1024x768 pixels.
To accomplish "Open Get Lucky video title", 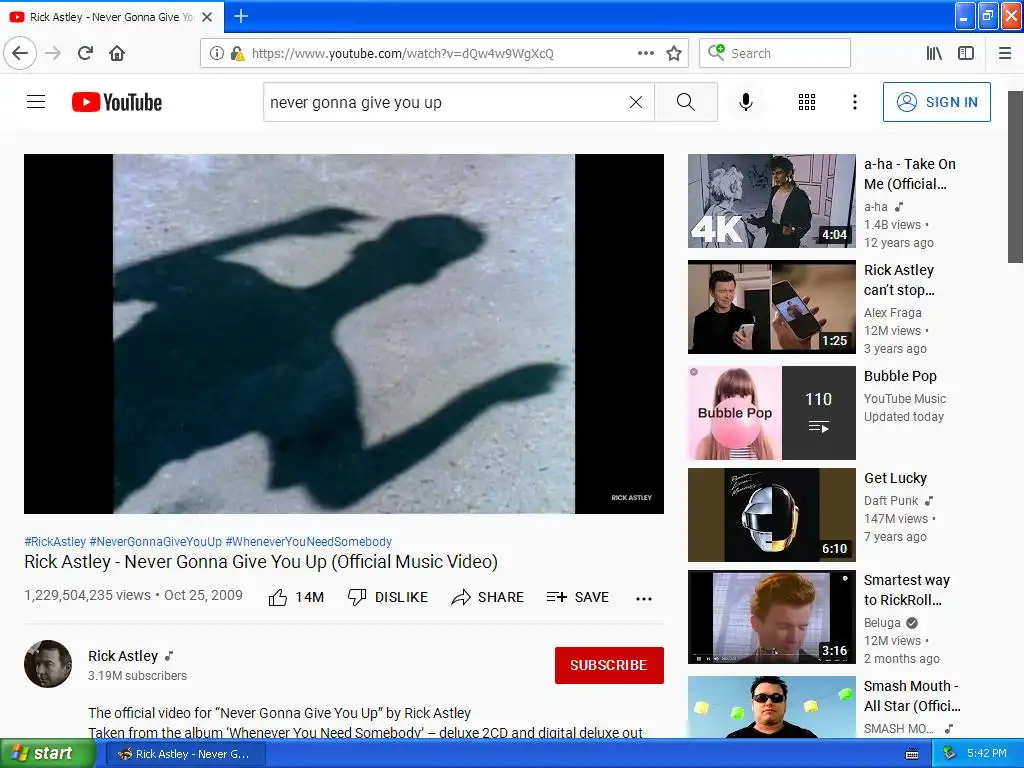I will pos(895,478).
